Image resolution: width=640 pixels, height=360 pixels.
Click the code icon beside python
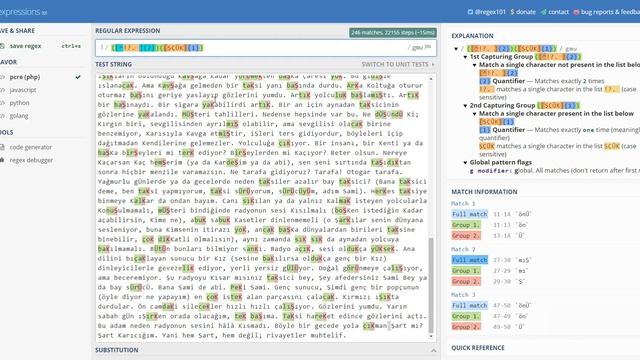[2, 103]
